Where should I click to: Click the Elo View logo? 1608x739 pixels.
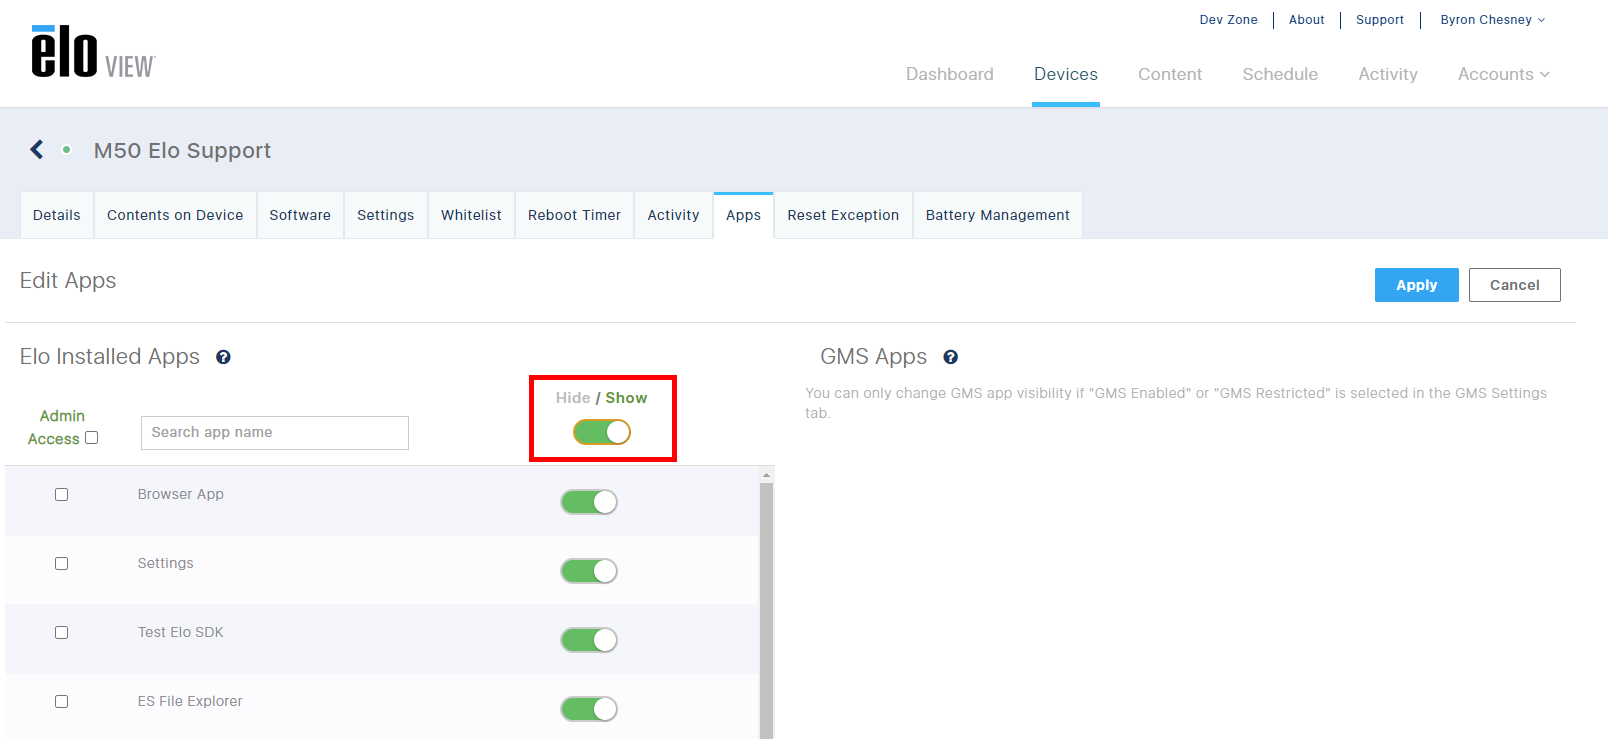coord(93,52)
